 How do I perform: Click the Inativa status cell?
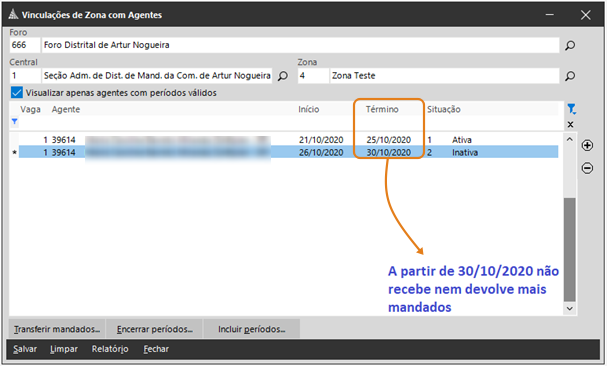tap(465, 152)
